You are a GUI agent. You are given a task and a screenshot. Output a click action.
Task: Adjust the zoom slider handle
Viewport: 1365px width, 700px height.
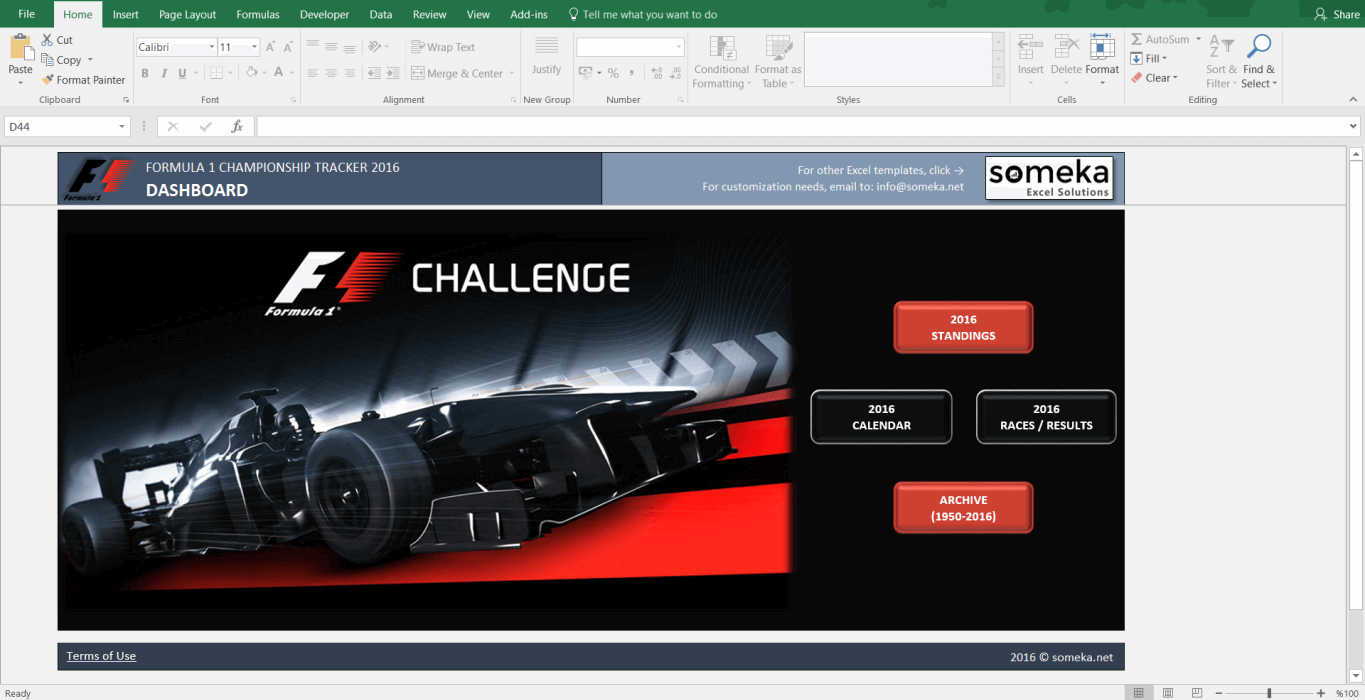point(1269,693)
